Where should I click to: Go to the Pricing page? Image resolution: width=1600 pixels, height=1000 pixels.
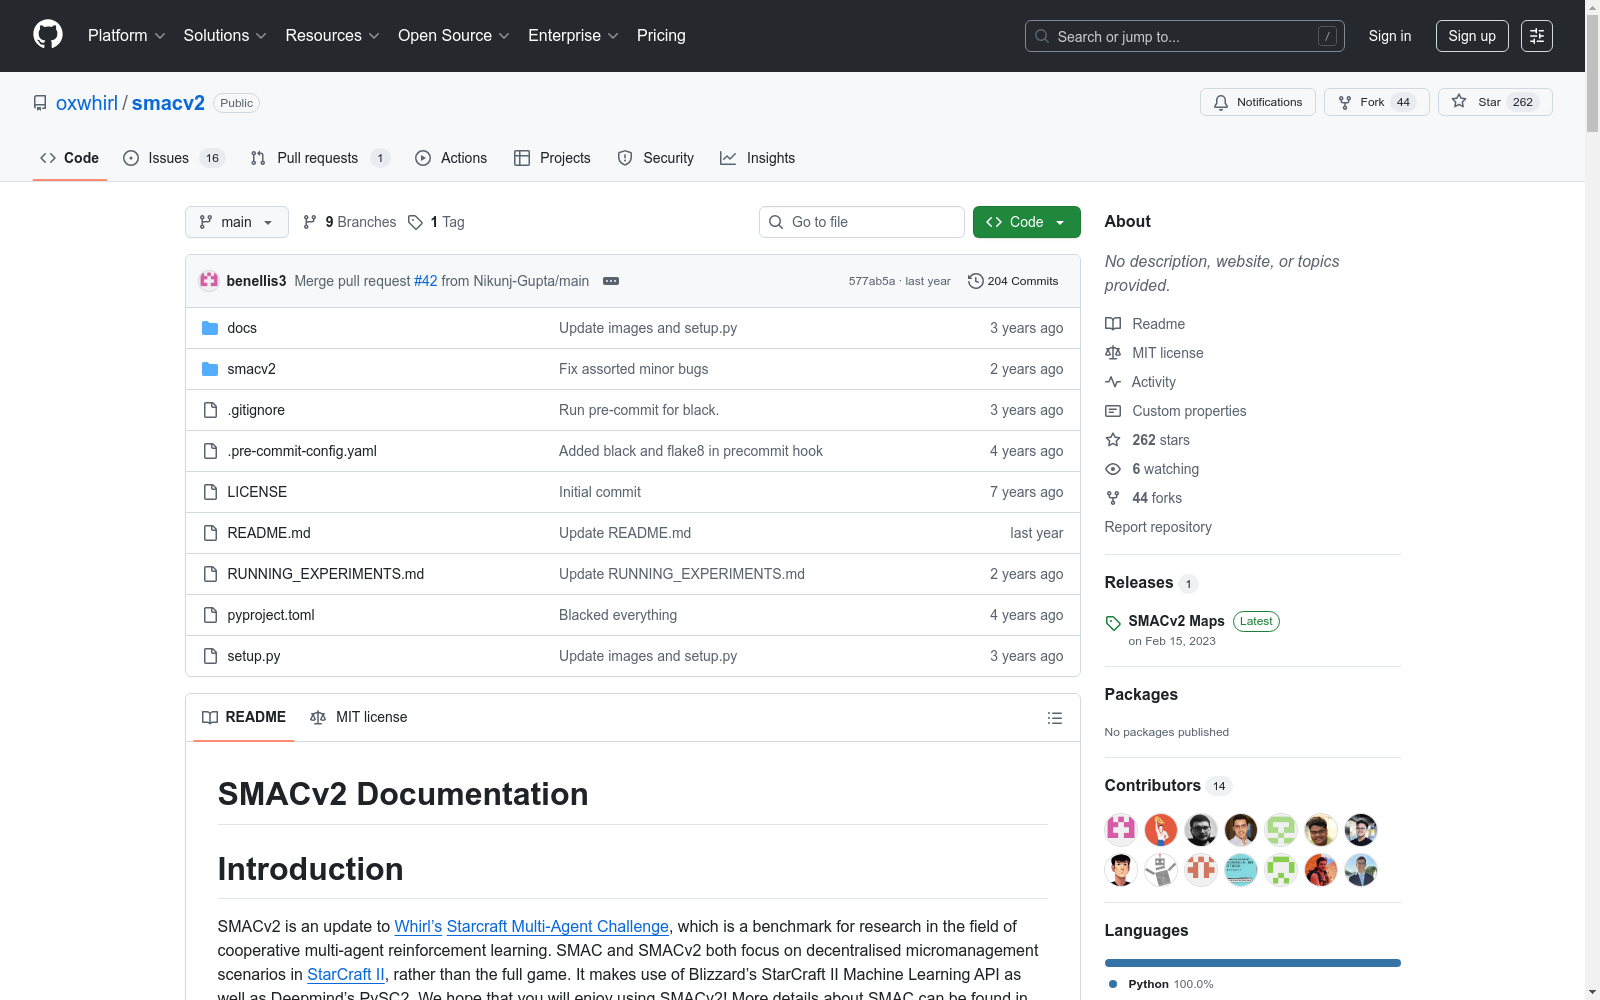tap(661, 36)
